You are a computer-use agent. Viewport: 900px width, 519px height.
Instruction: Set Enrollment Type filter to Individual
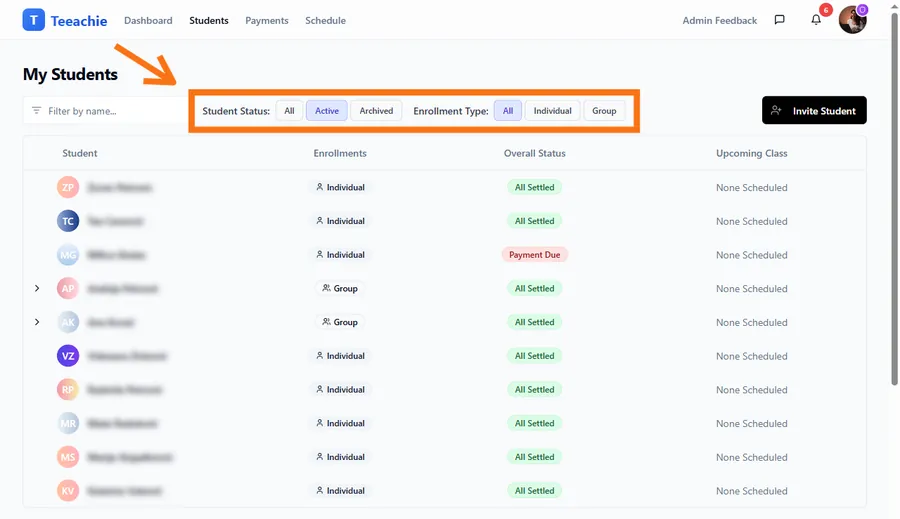[x=552, y=111]
